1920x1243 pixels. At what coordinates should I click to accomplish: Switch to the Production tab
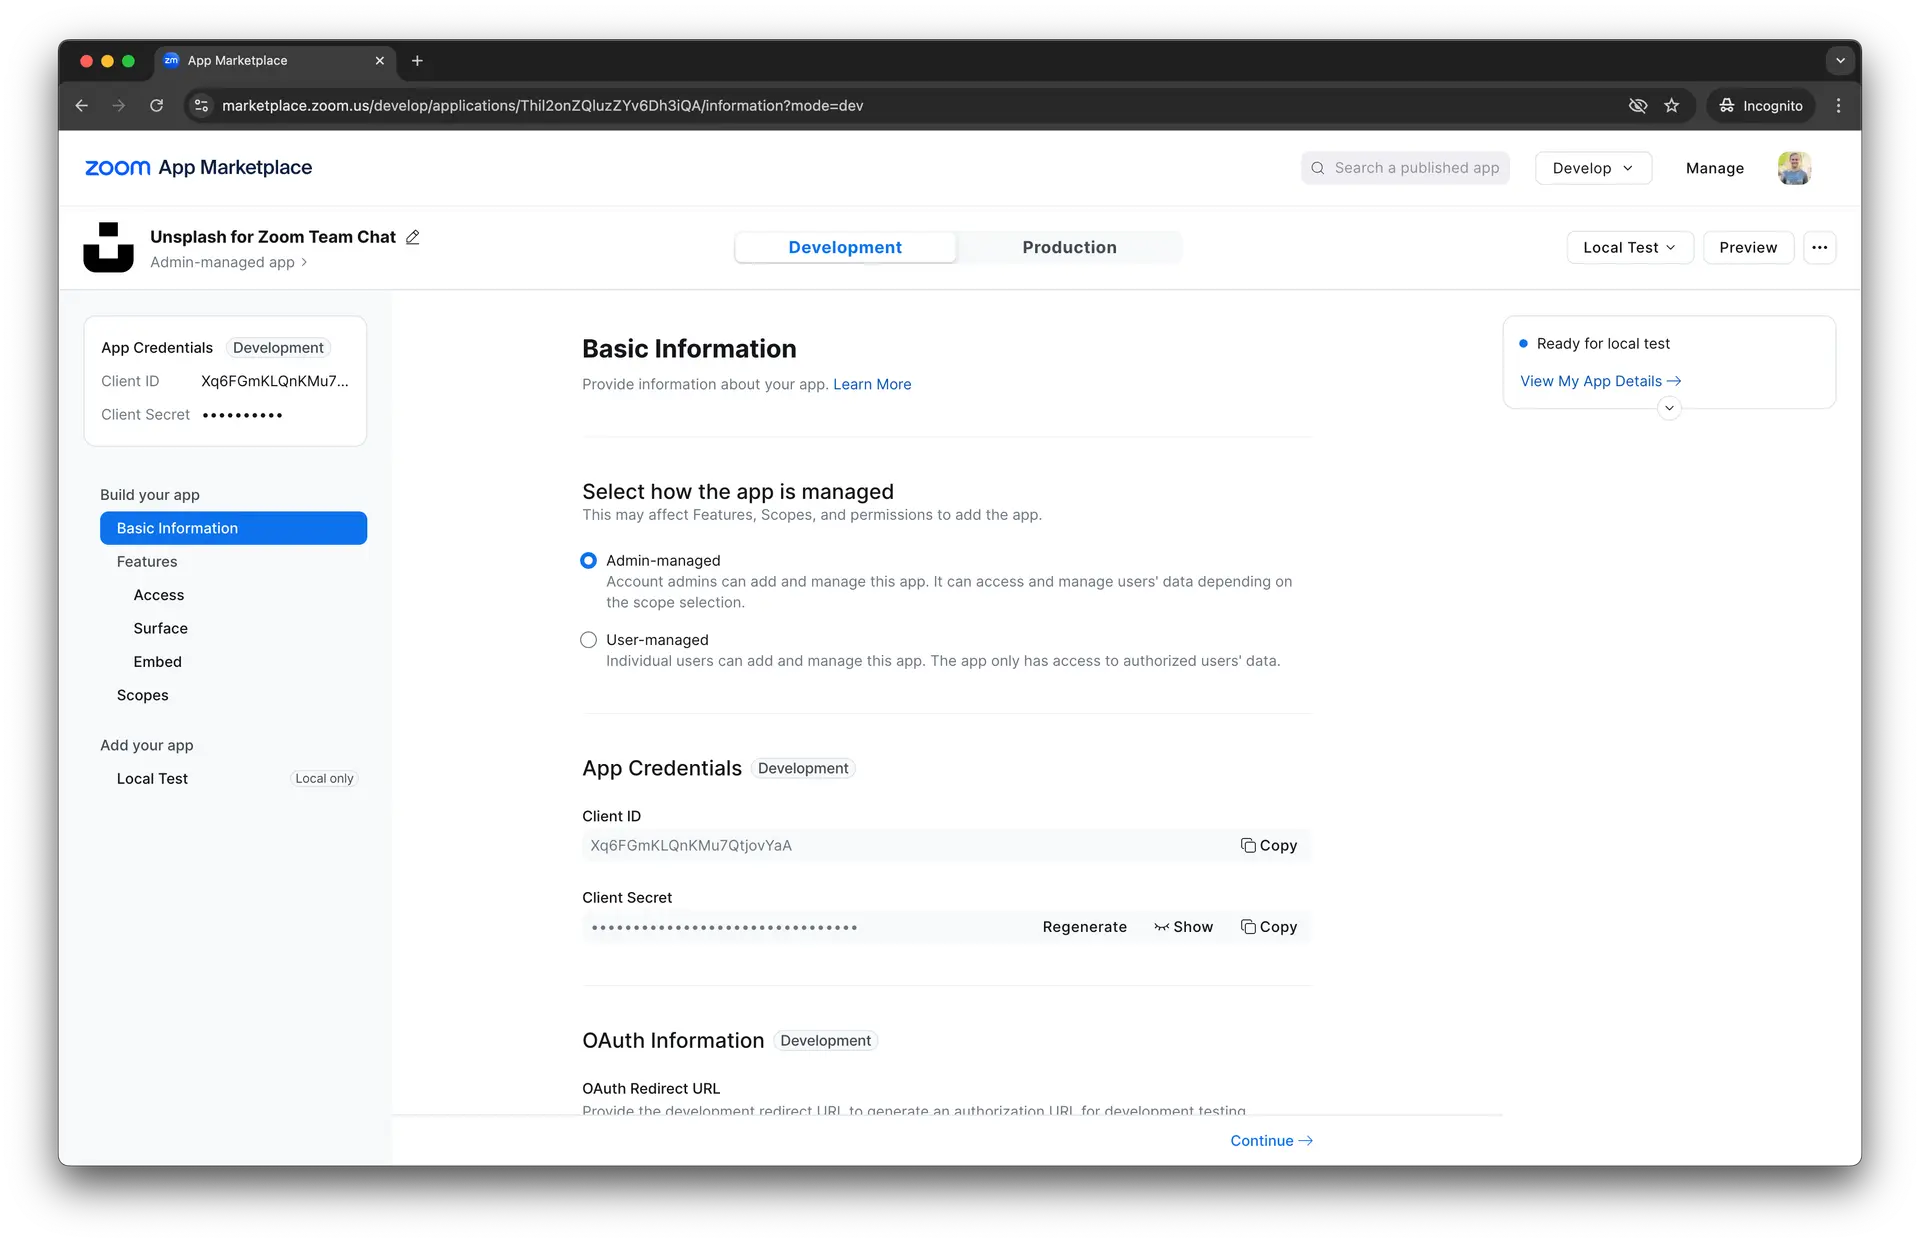coord(1069,247)
